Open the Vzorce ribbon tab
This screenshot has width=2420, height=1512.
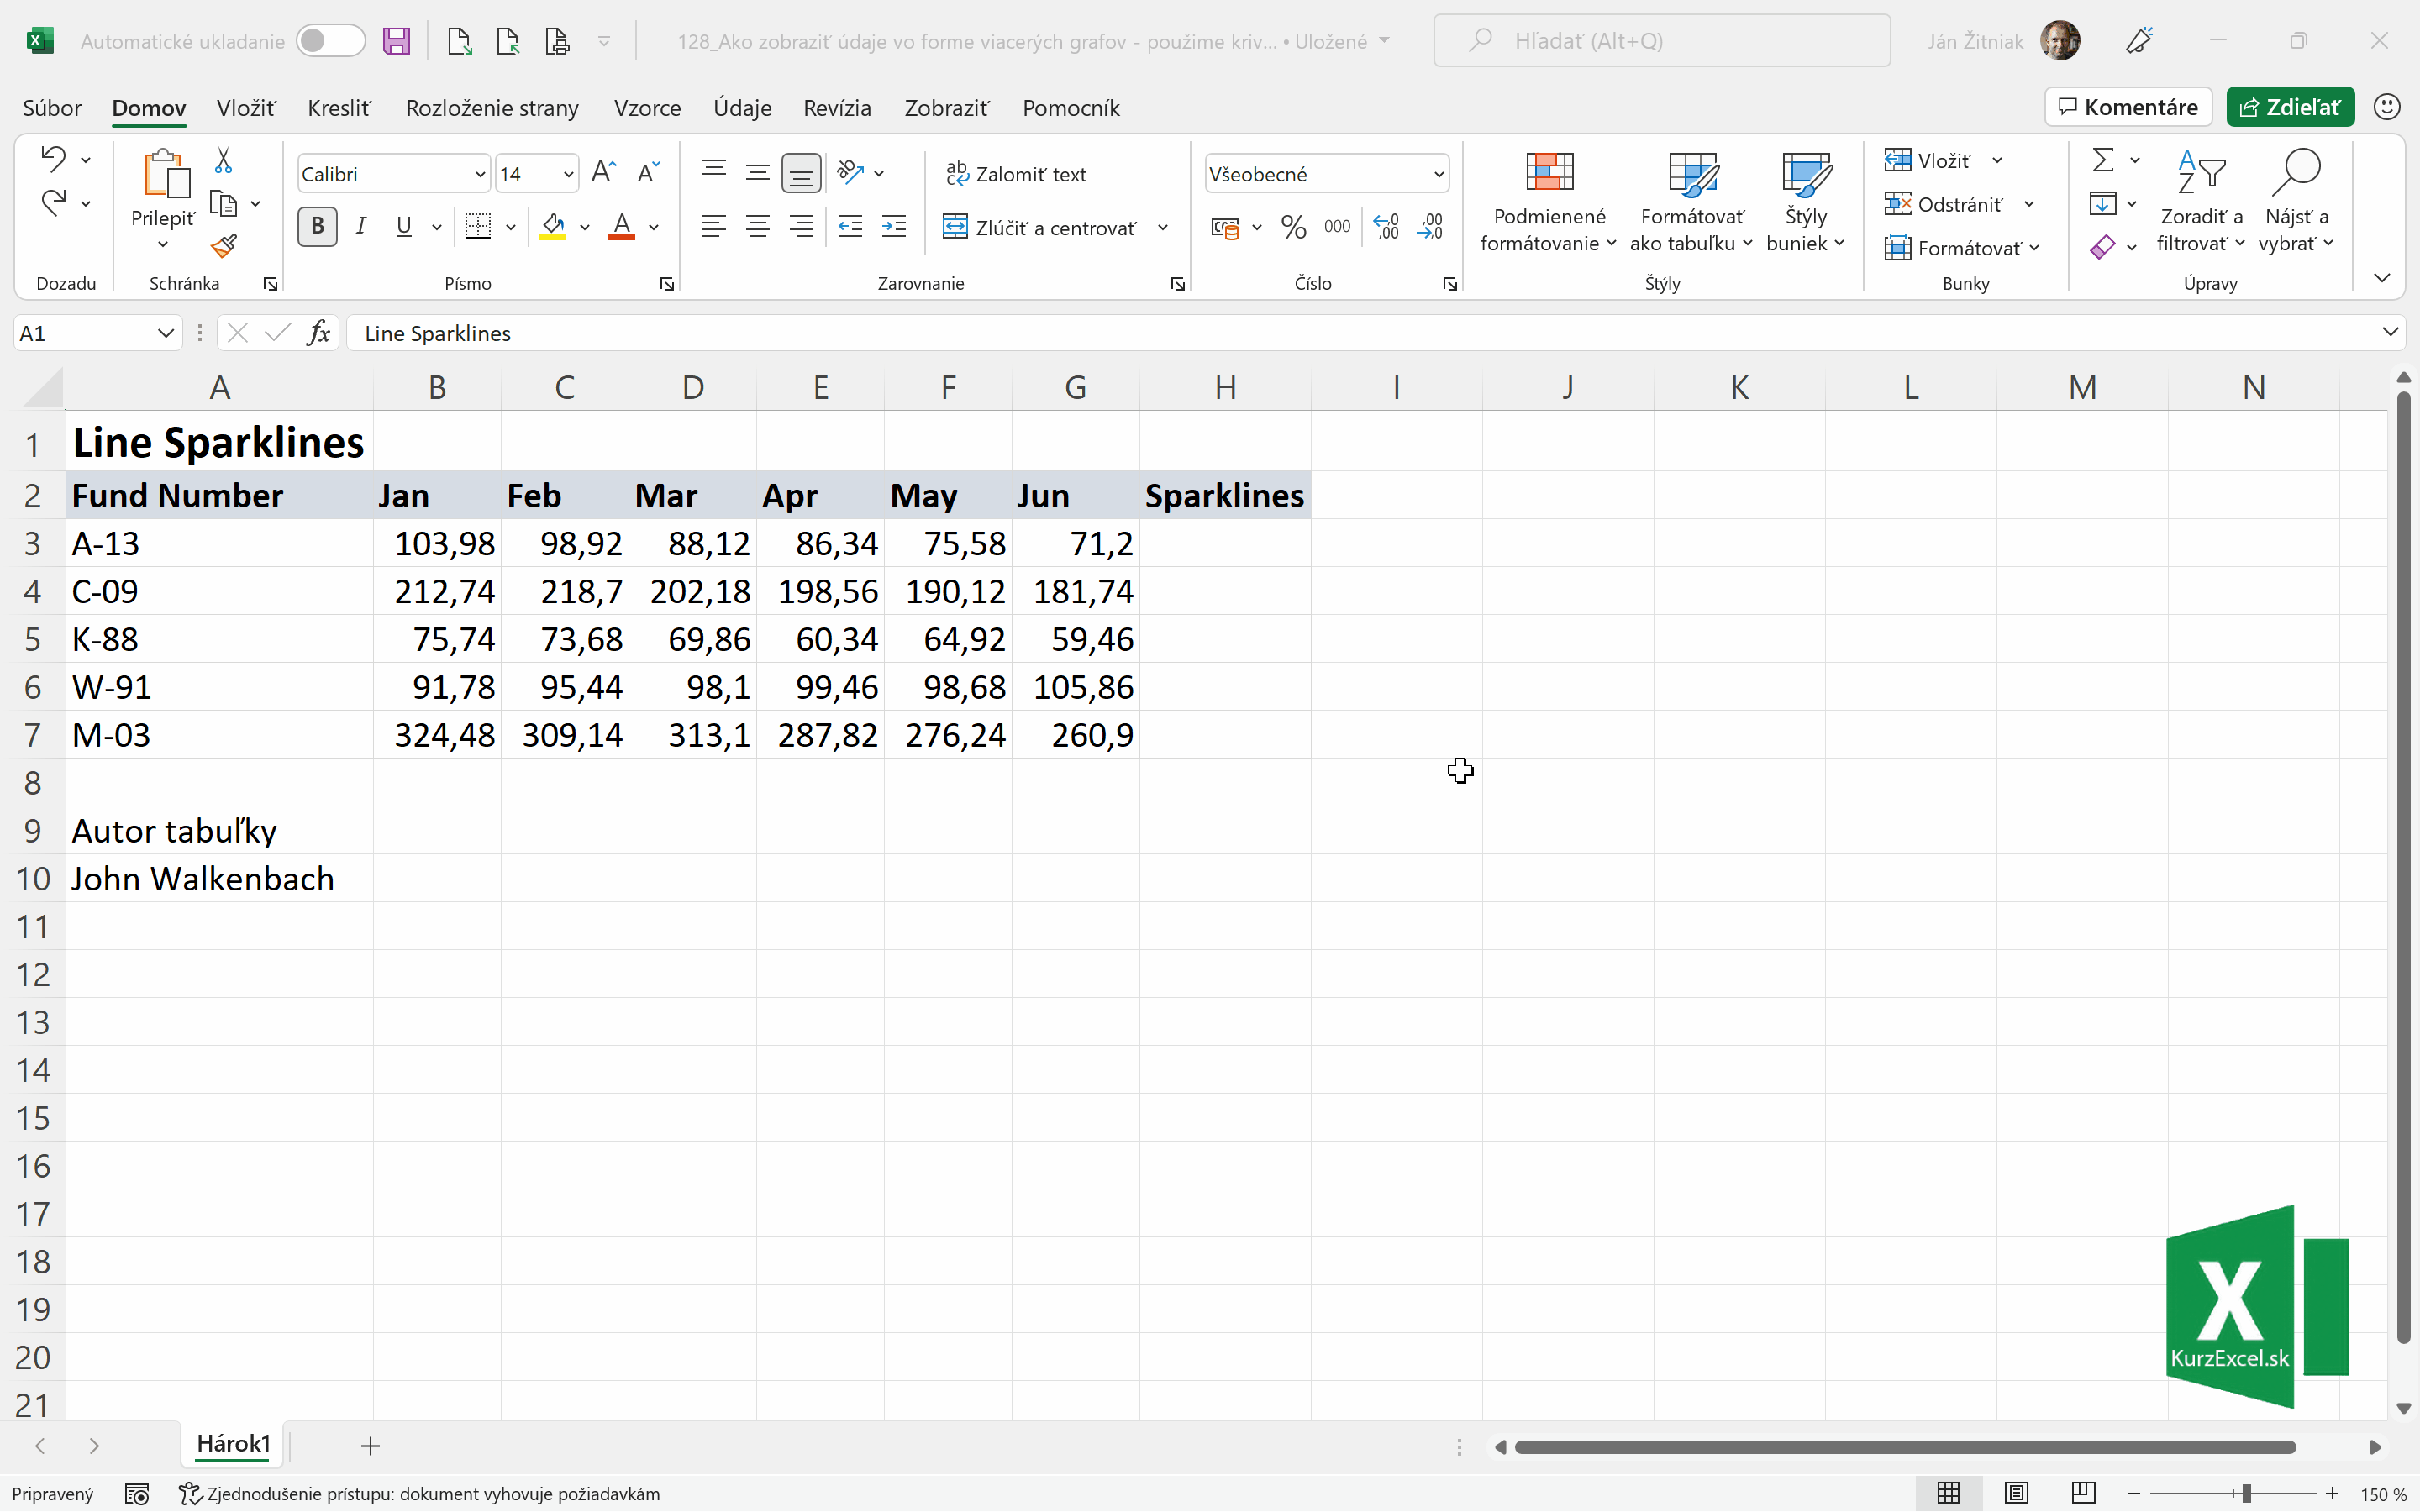click(647, 107)
